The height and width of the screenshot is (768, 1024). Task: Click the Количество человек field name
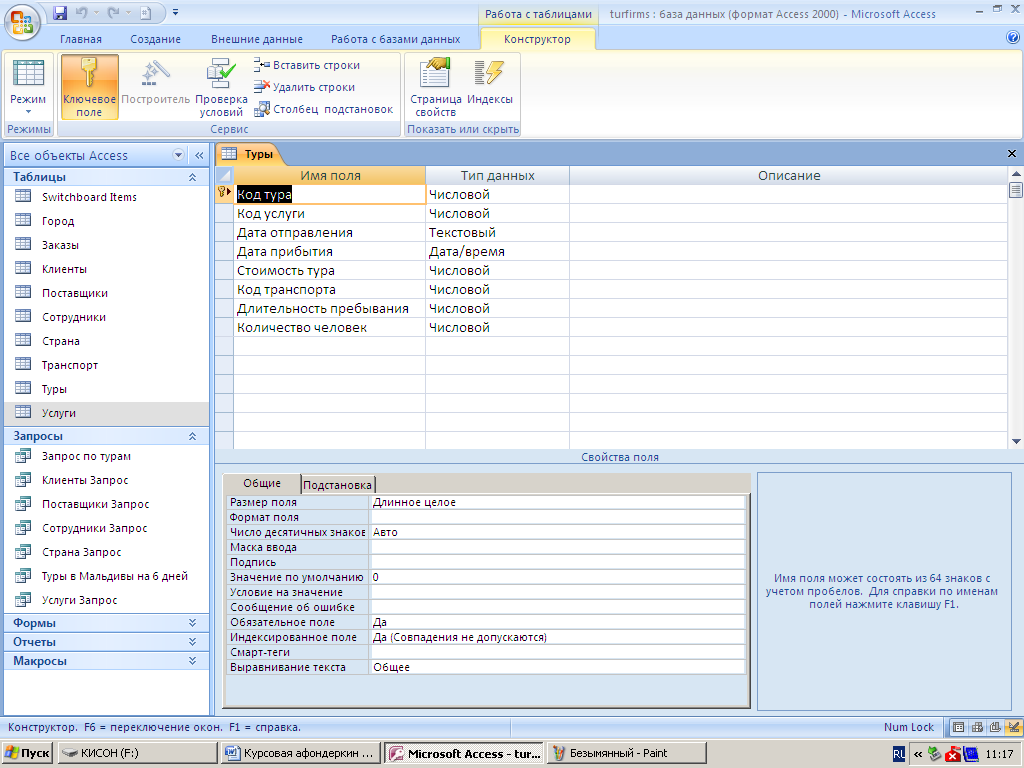pos(330,328)
